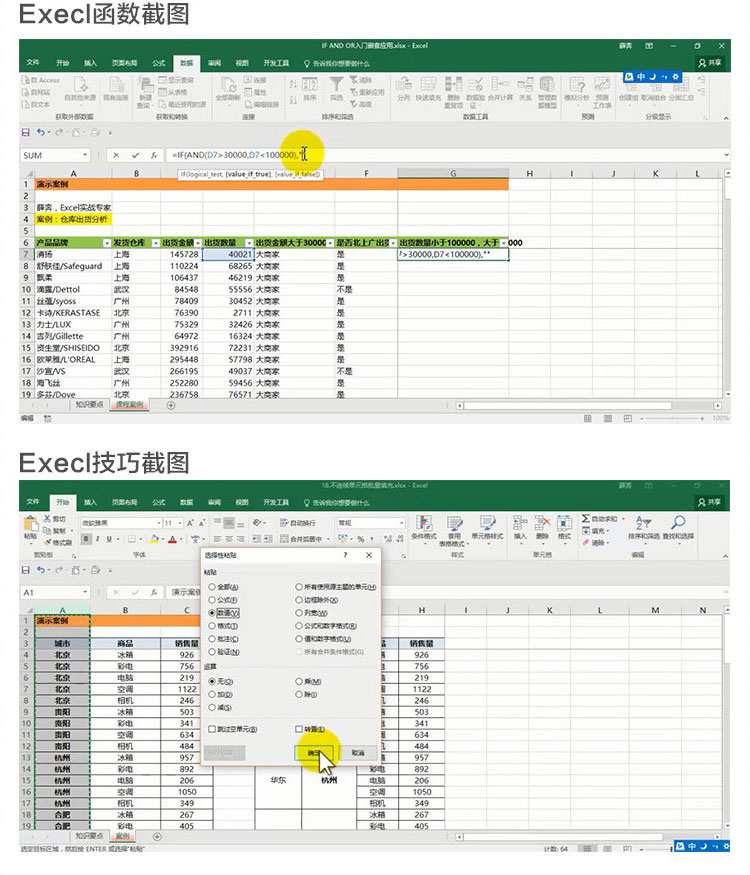The image size is (750, 875).
Task: Open 出货数量 column filter dropdown in upper window
Action: tap(249, 243)
